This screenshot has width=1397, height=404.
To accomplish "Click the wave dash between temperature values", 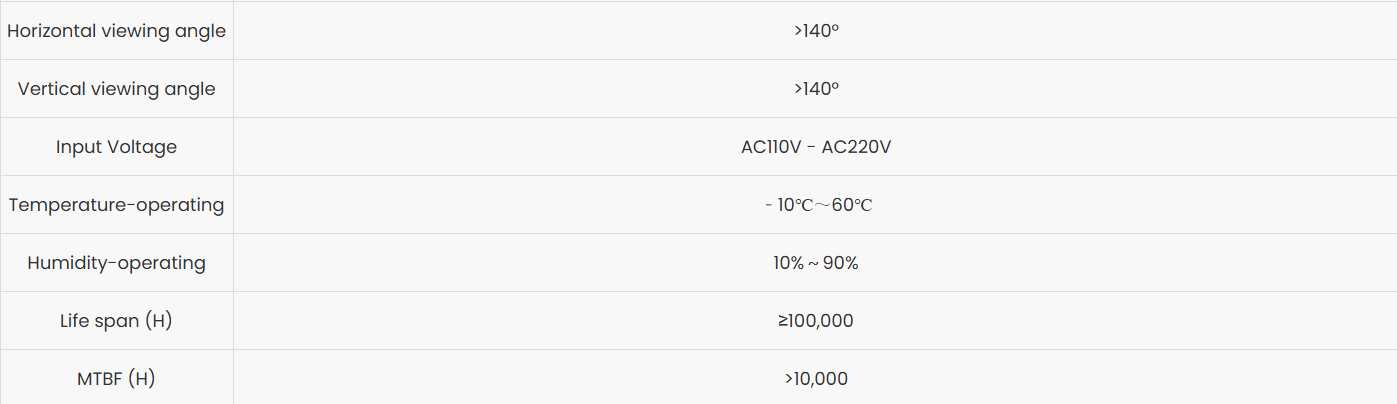I will [820, 205].
